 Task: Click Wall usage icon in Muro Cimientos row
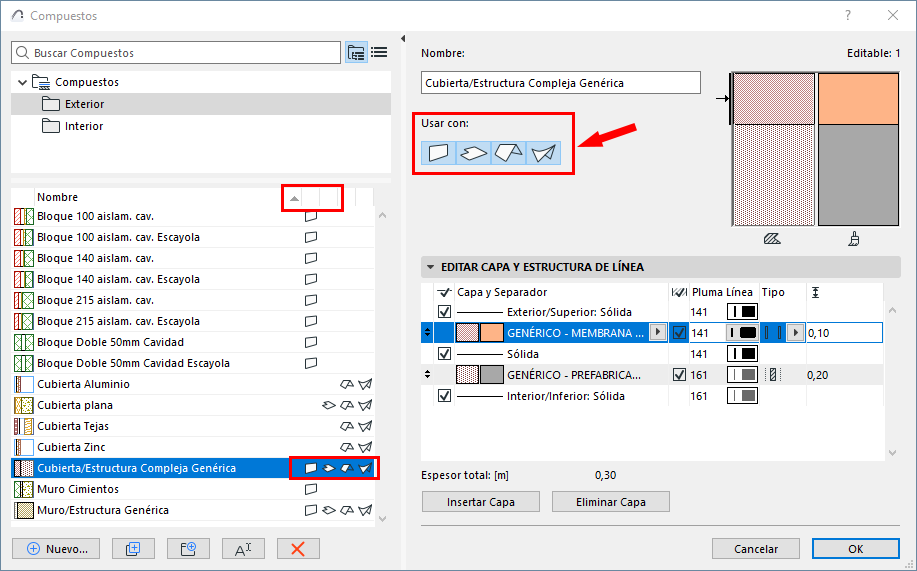[311, 489]
